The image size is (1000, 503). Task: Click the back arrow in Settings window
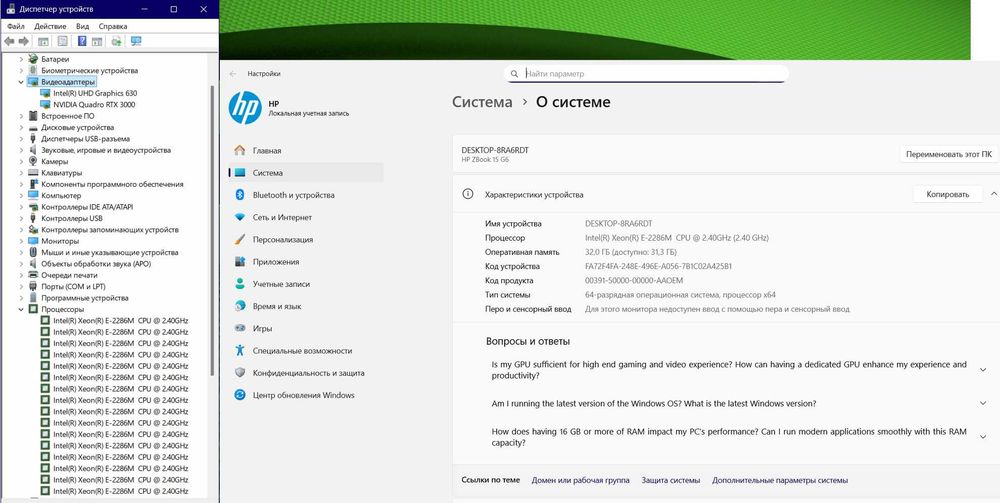(233, 74)
